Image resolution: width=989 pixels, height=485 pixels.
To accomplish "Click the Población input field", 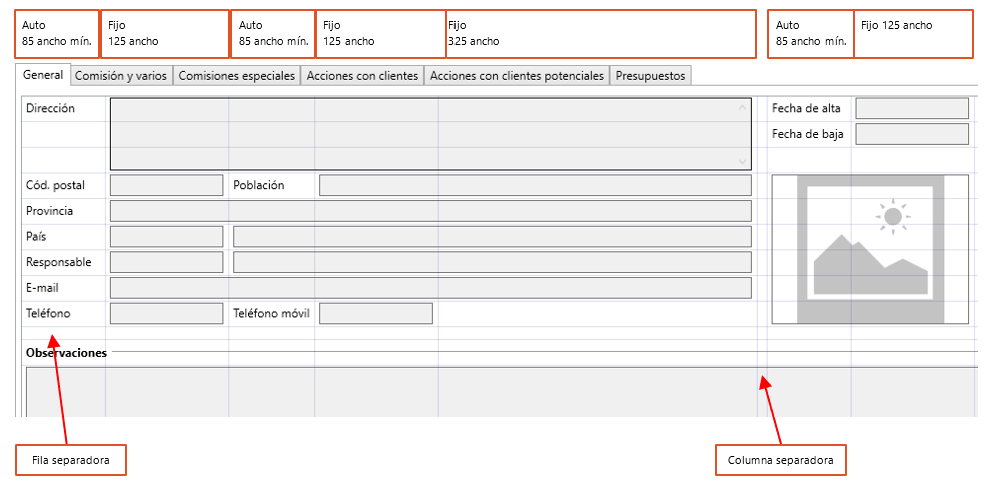I will click(x=534, y=185).
